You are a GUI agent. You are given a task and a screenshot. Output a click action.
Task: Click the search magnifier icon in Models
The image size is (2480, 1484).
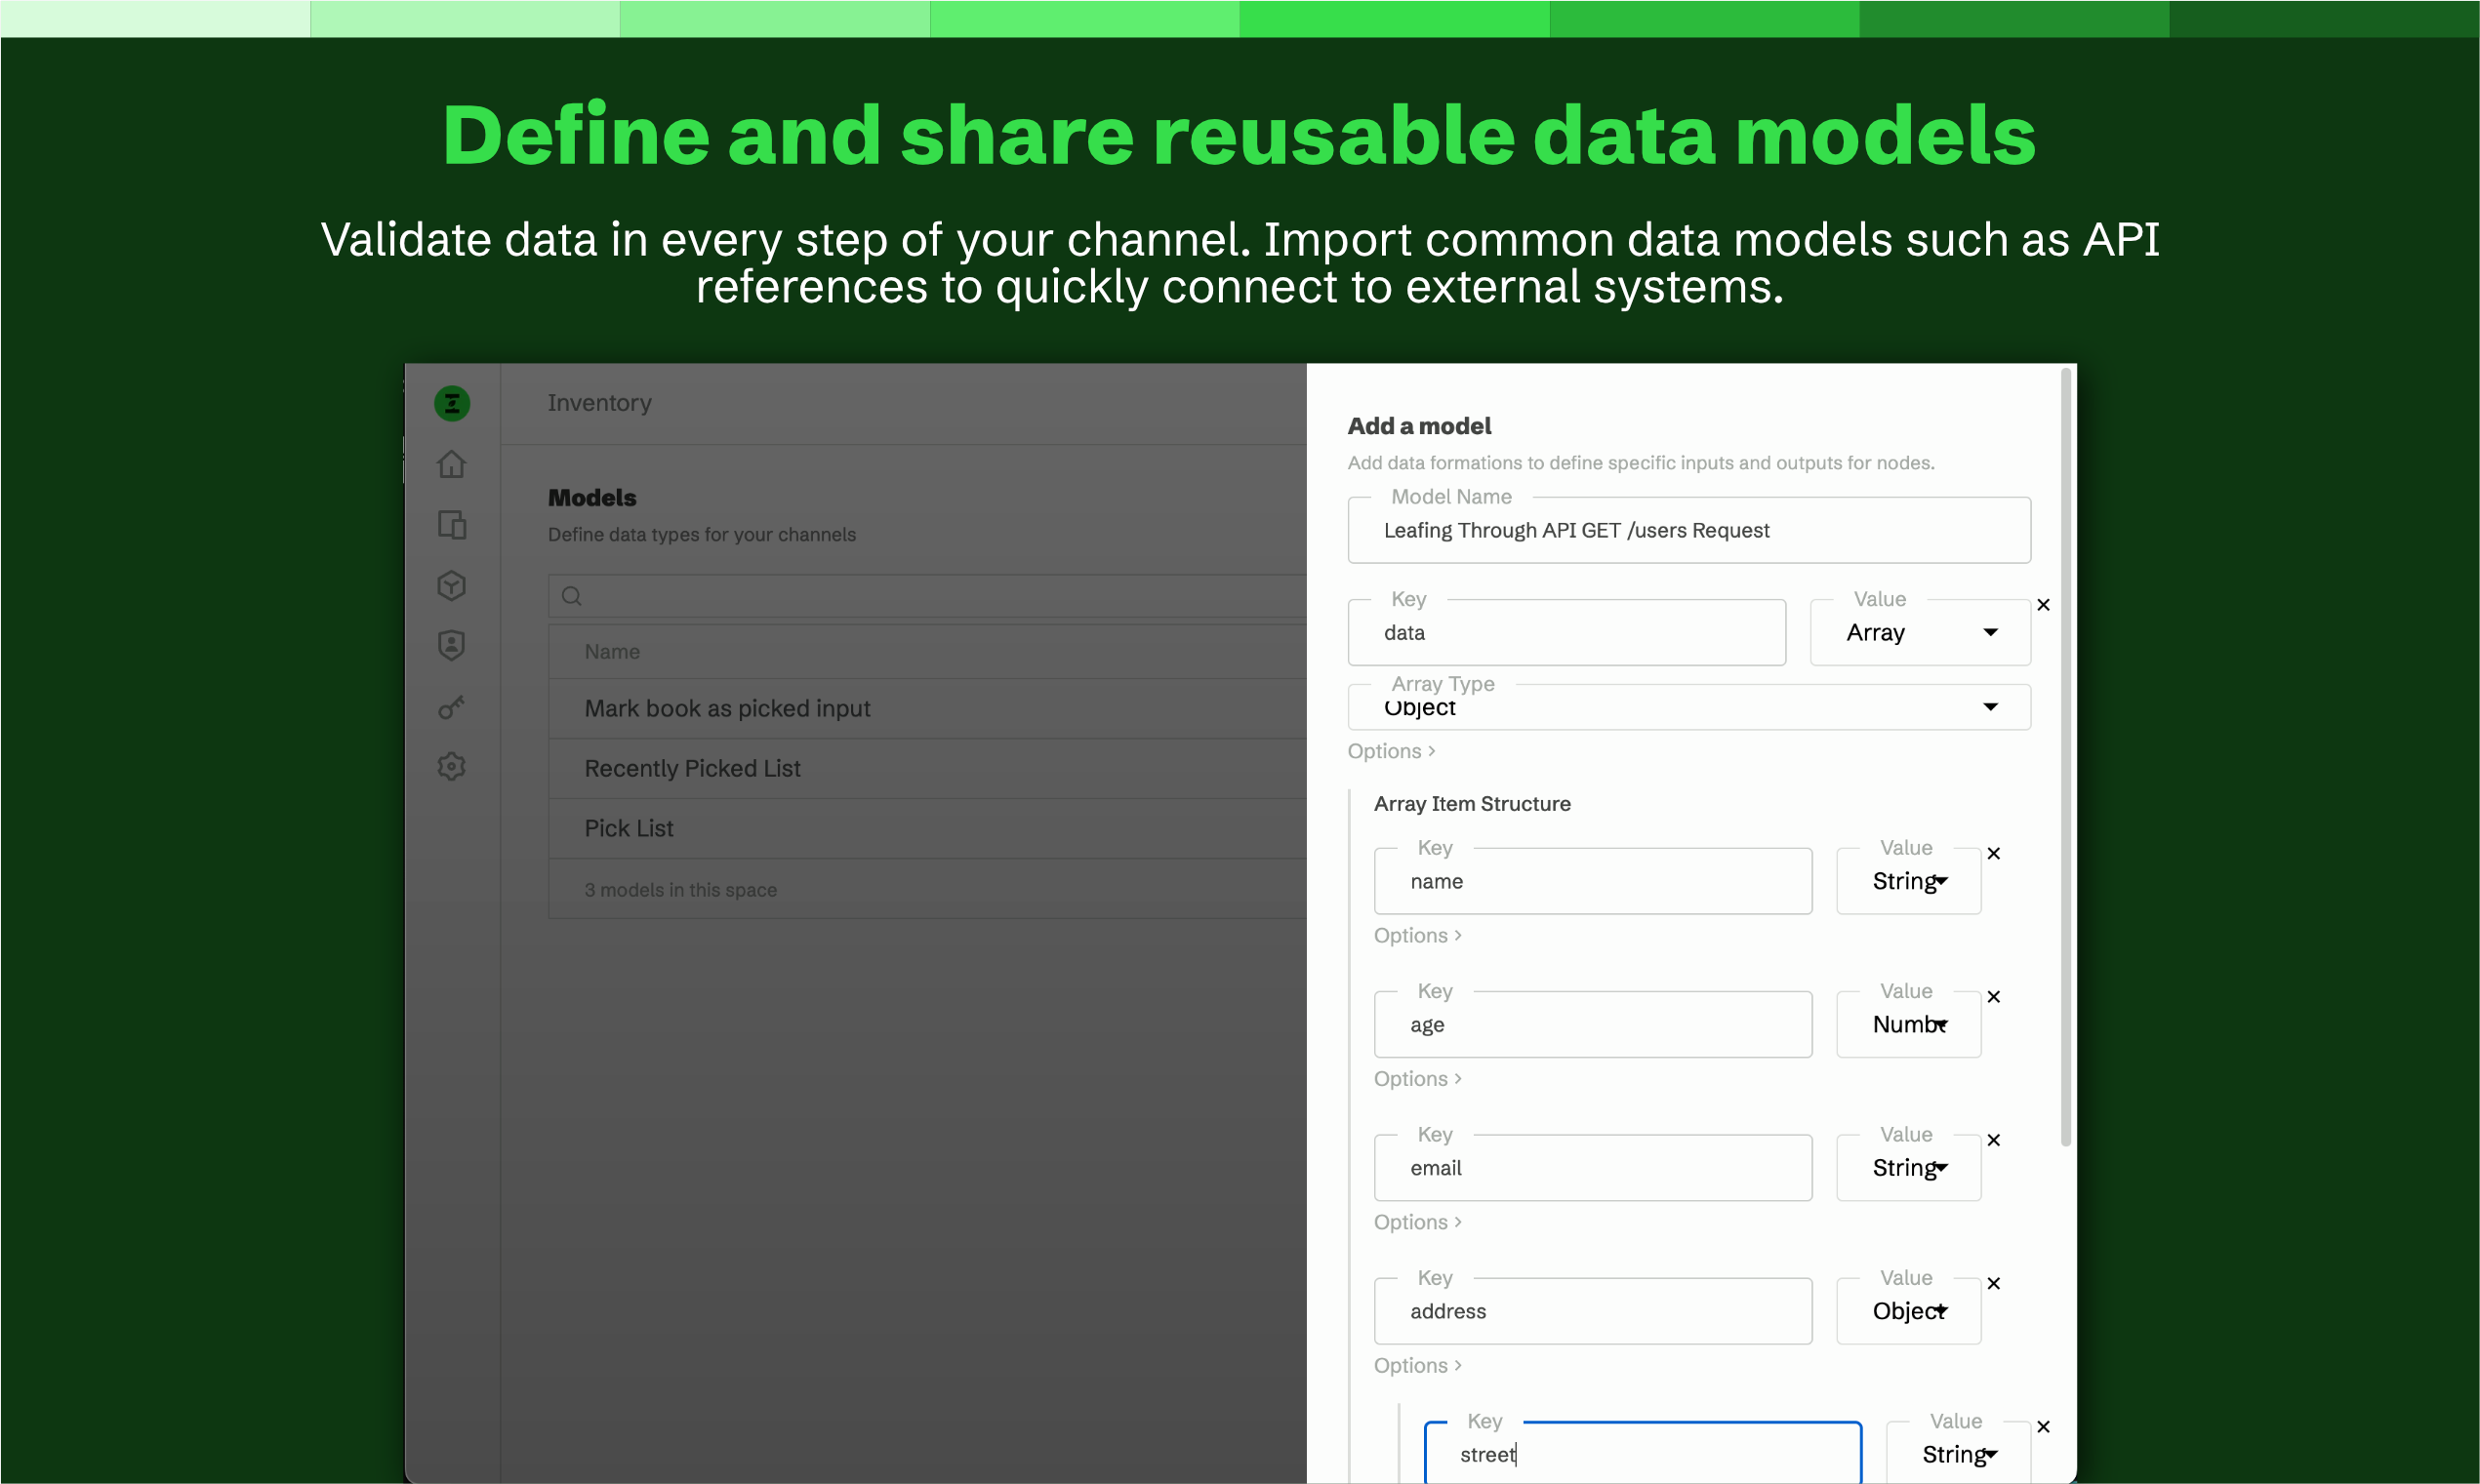[571, 596]
